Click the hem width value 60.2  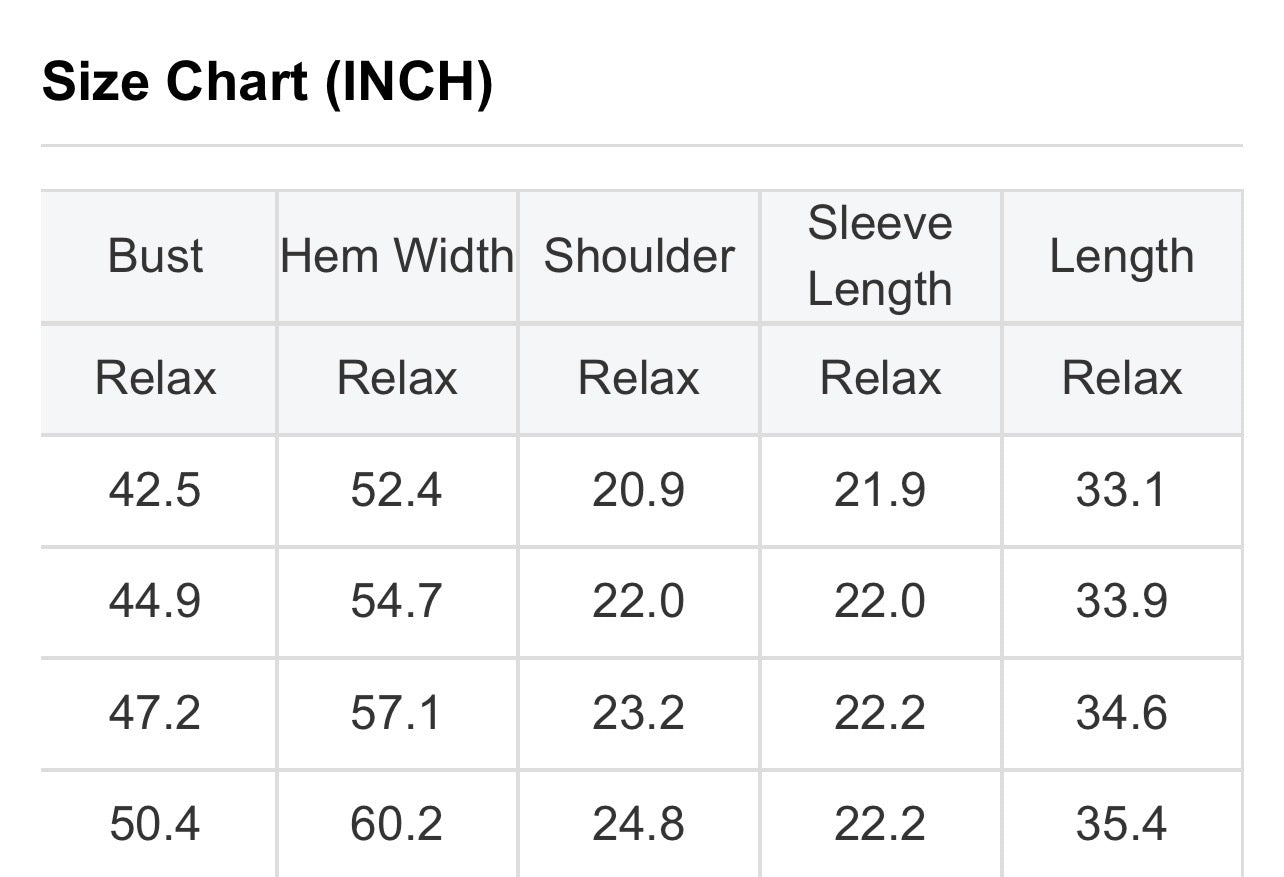[x=396, y=825]
